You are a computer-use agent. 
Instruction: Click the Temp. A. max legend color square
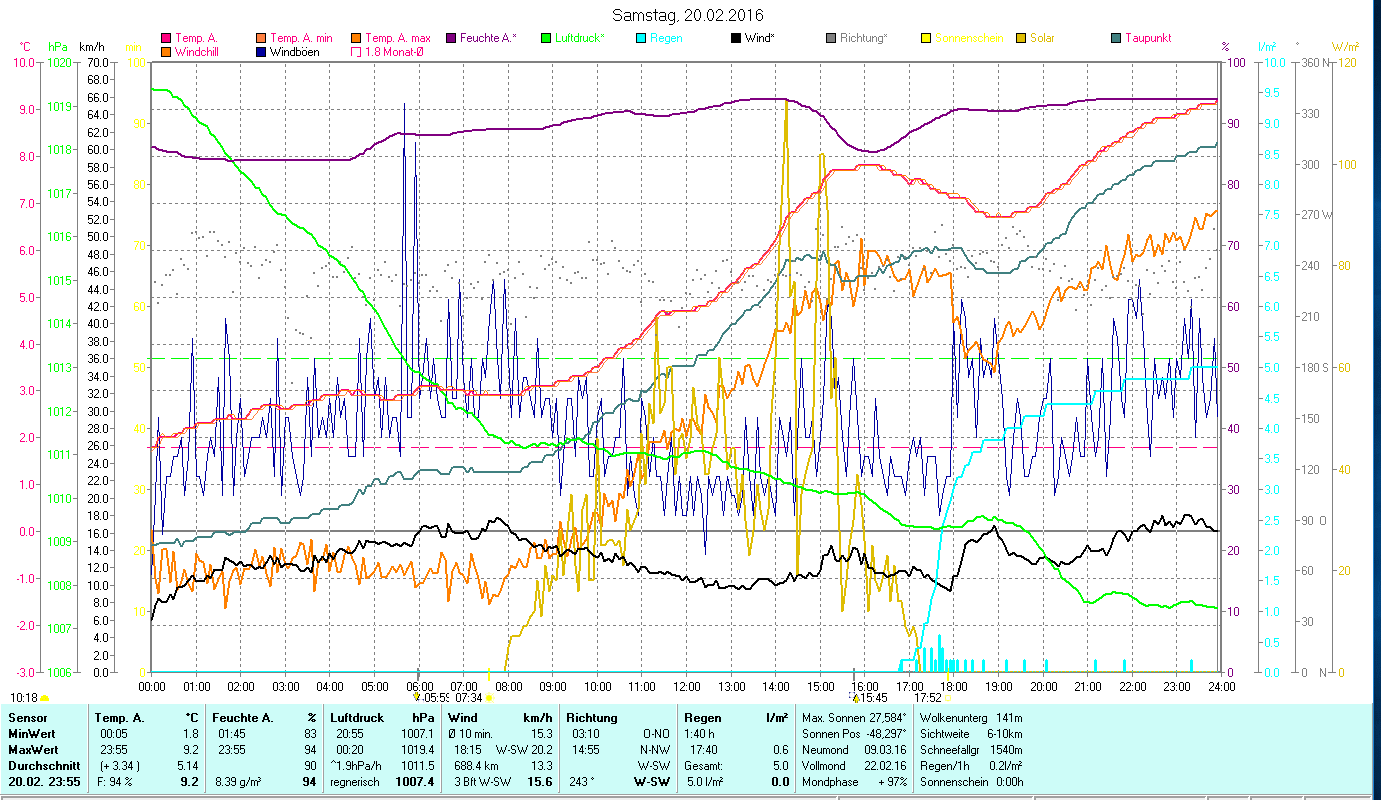[x=358, y=38]
